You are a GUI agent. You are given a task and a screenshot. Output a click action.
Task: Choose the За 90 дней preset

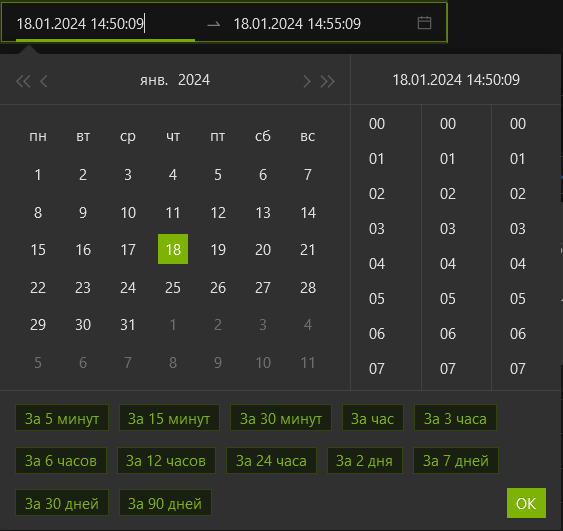click(165, 503)
